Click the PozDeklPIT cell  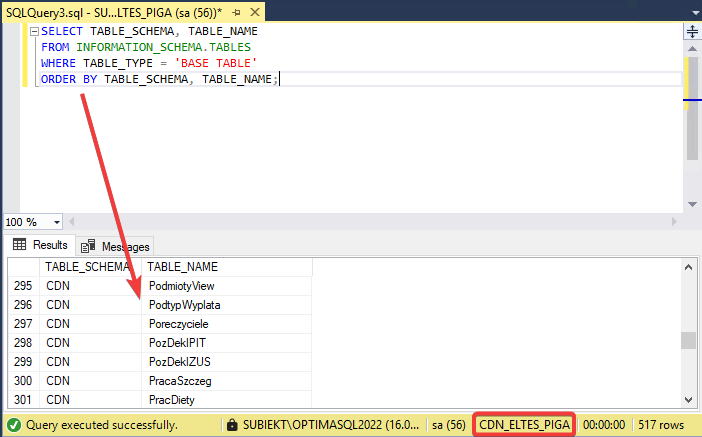pyautogui.click(x=227, y=343)
